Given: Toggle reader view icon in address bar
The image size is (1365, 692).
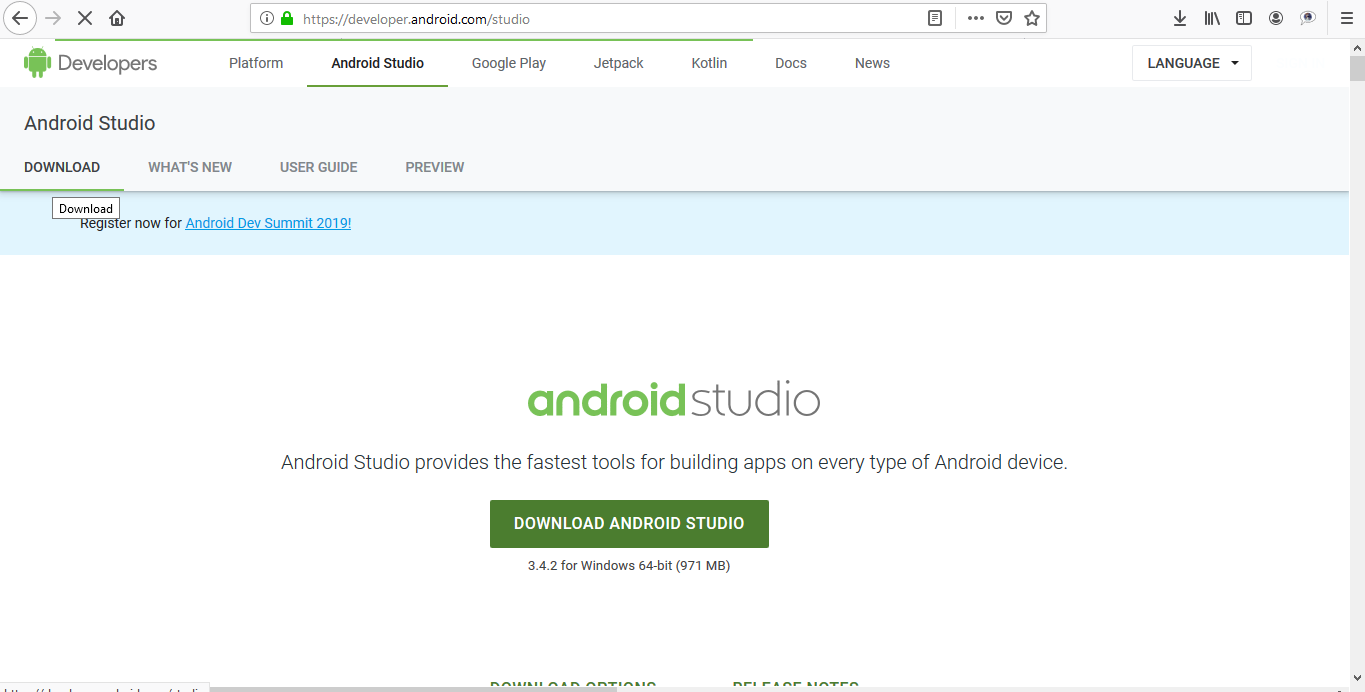Looking at the screenshot, I should 935,18.
